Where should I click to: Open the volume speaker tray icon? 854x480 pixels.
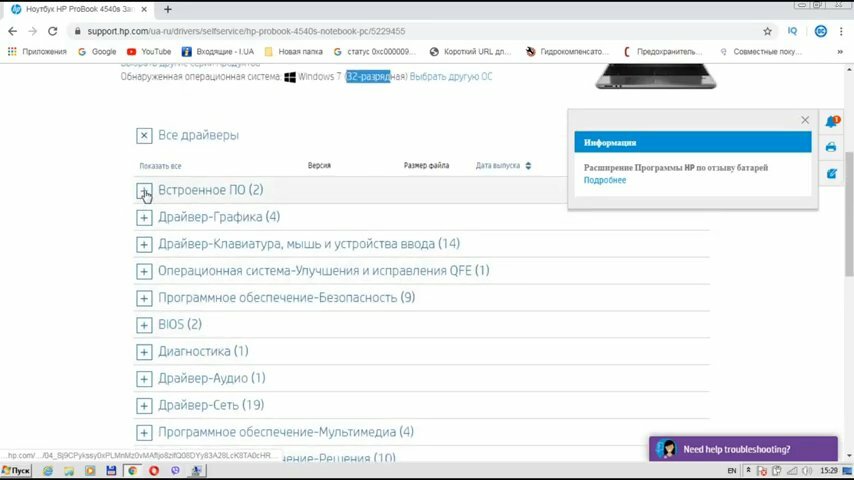pos(807,471)
